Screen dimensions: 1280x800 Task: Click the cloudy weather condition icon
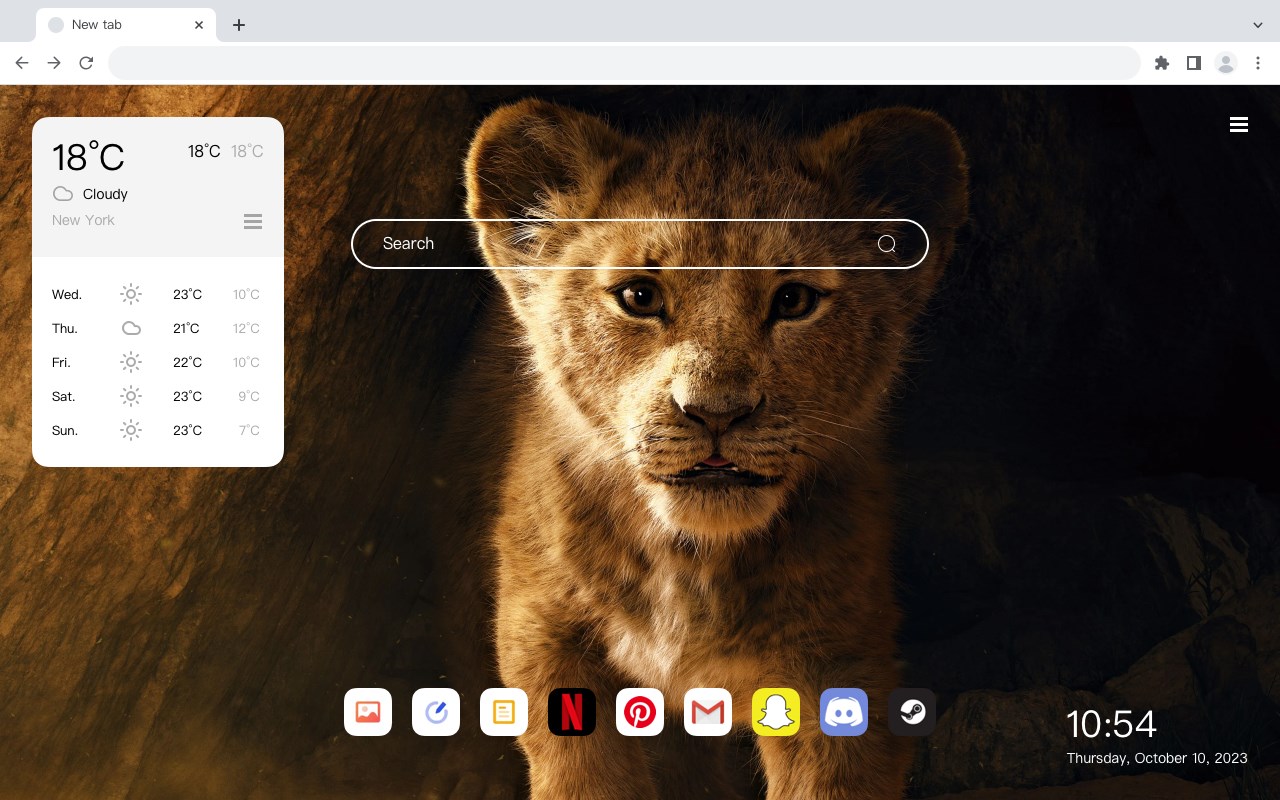click(x=63, y=194)
